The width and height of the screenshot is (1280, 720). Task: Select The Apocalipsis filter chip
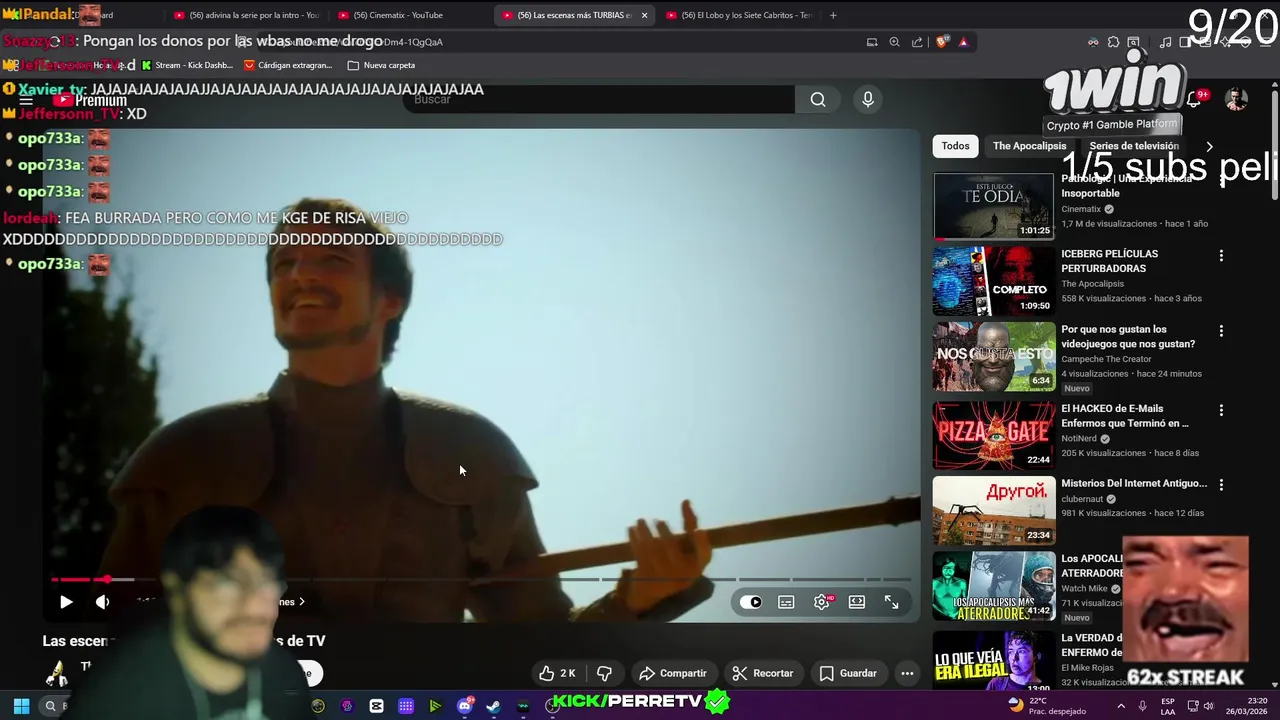coord(1029,146)
